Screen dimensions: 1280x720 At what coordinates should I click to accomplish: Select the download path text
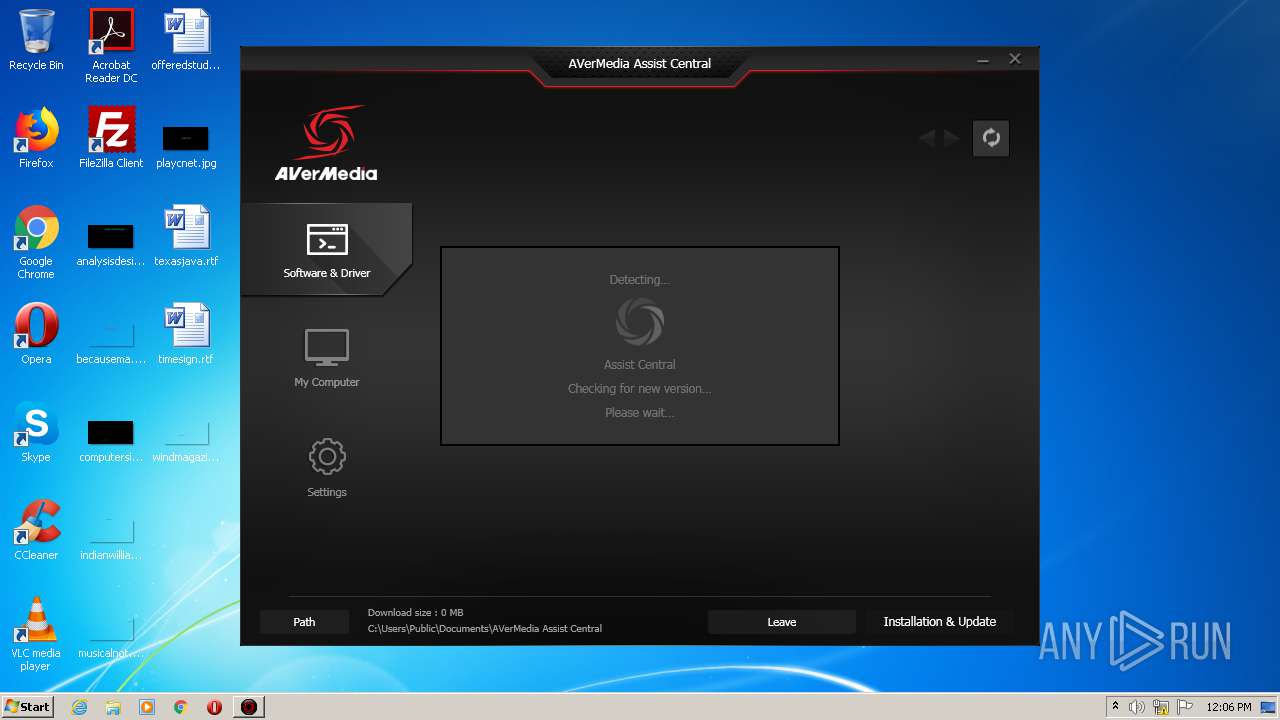coord(485,629)
